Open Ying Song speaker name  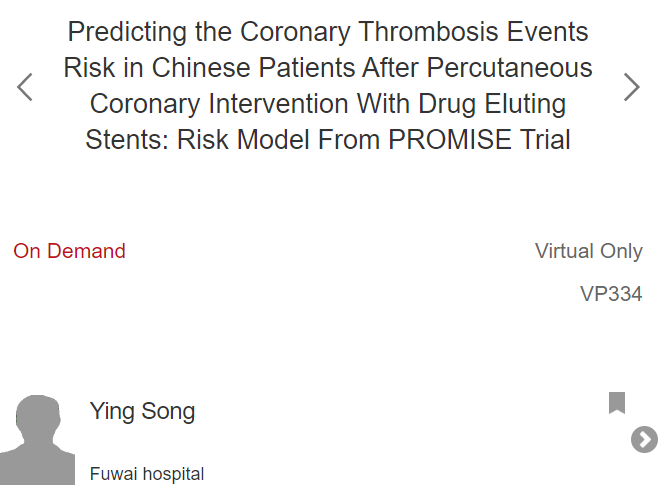(x=142, y=411)
